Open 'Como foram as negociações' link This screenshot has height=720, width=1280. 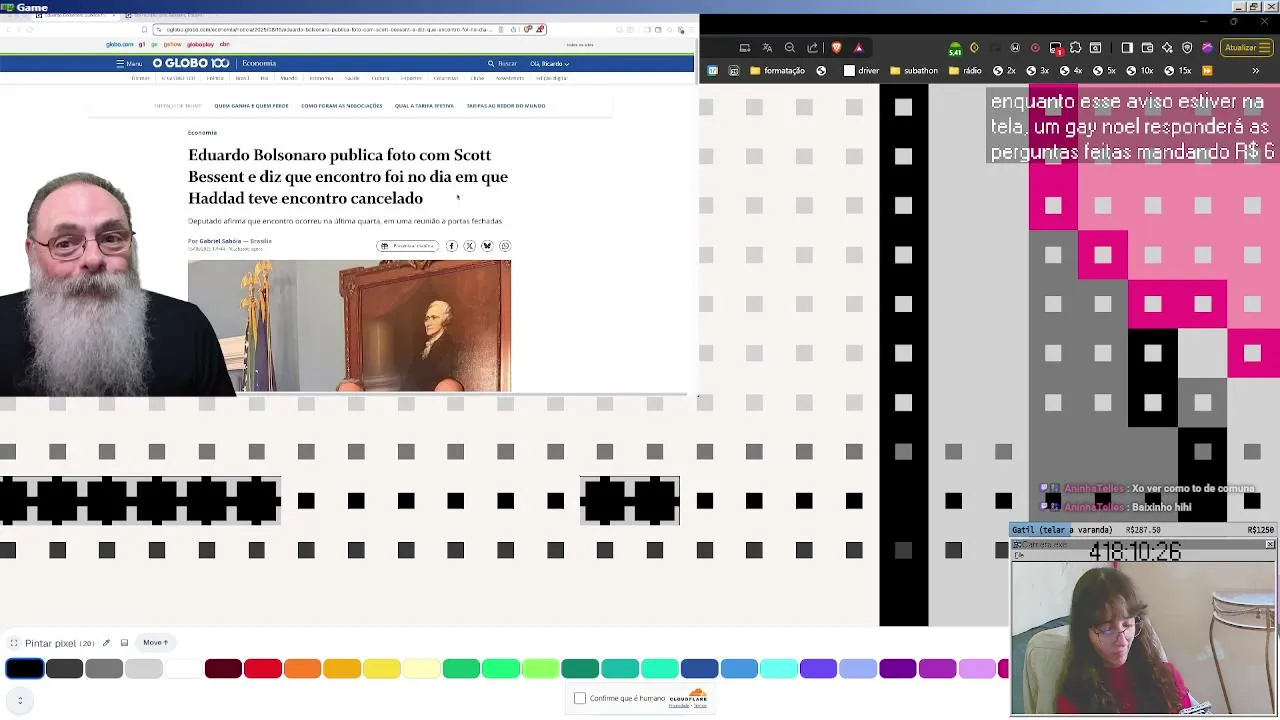point(342,106)
